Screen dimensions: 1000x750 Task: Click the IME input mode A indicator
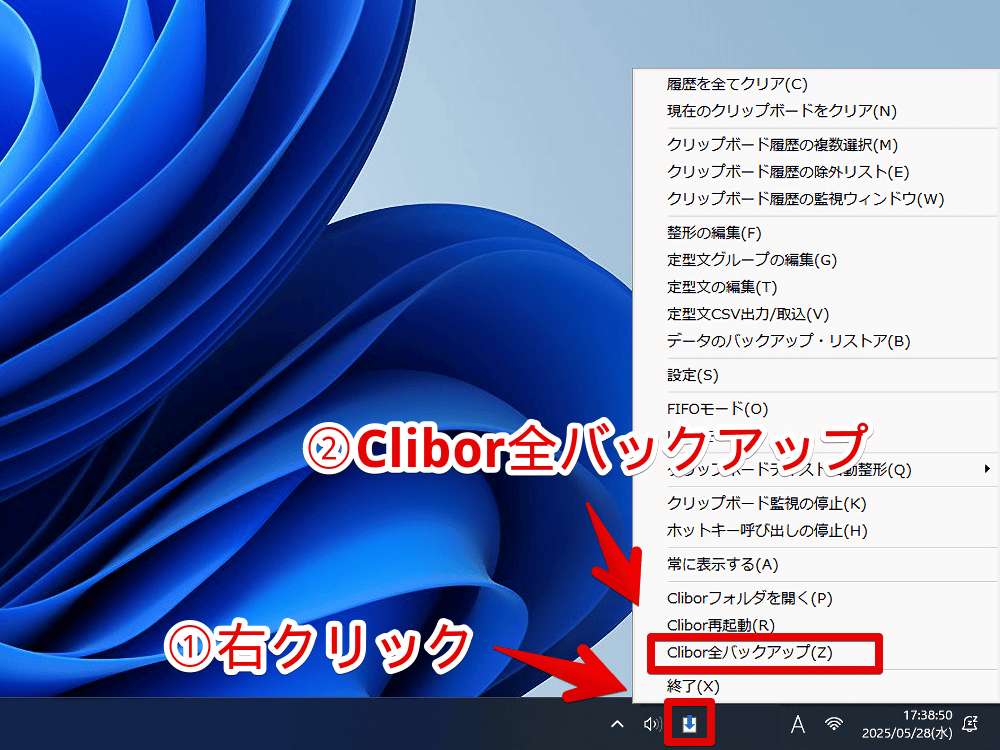click(797, 724)
